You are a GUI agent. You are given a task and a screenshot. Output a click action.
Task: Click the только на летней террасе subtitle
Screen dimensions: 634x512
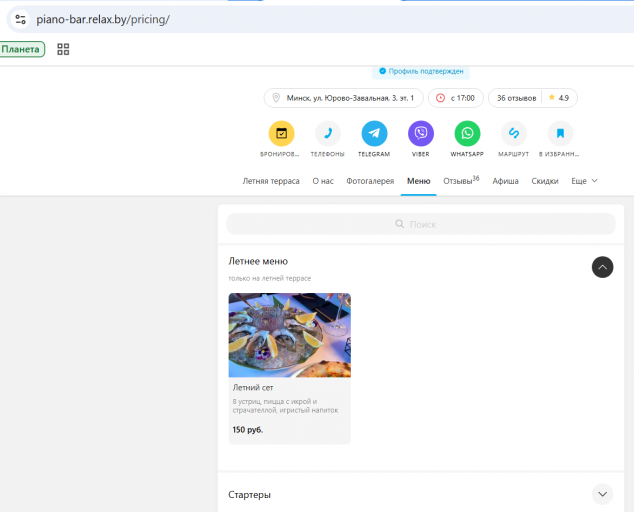point(270,278)
